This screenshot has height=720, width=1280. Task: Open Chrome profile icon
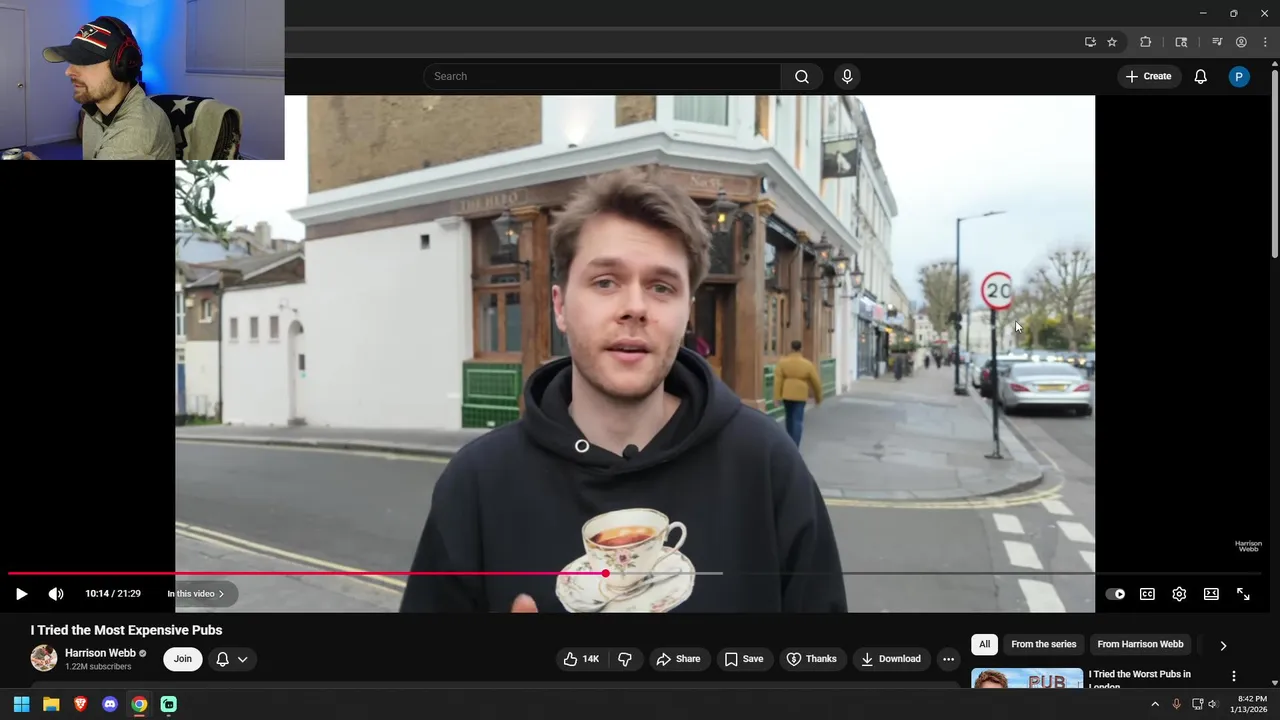point(1241,42)
